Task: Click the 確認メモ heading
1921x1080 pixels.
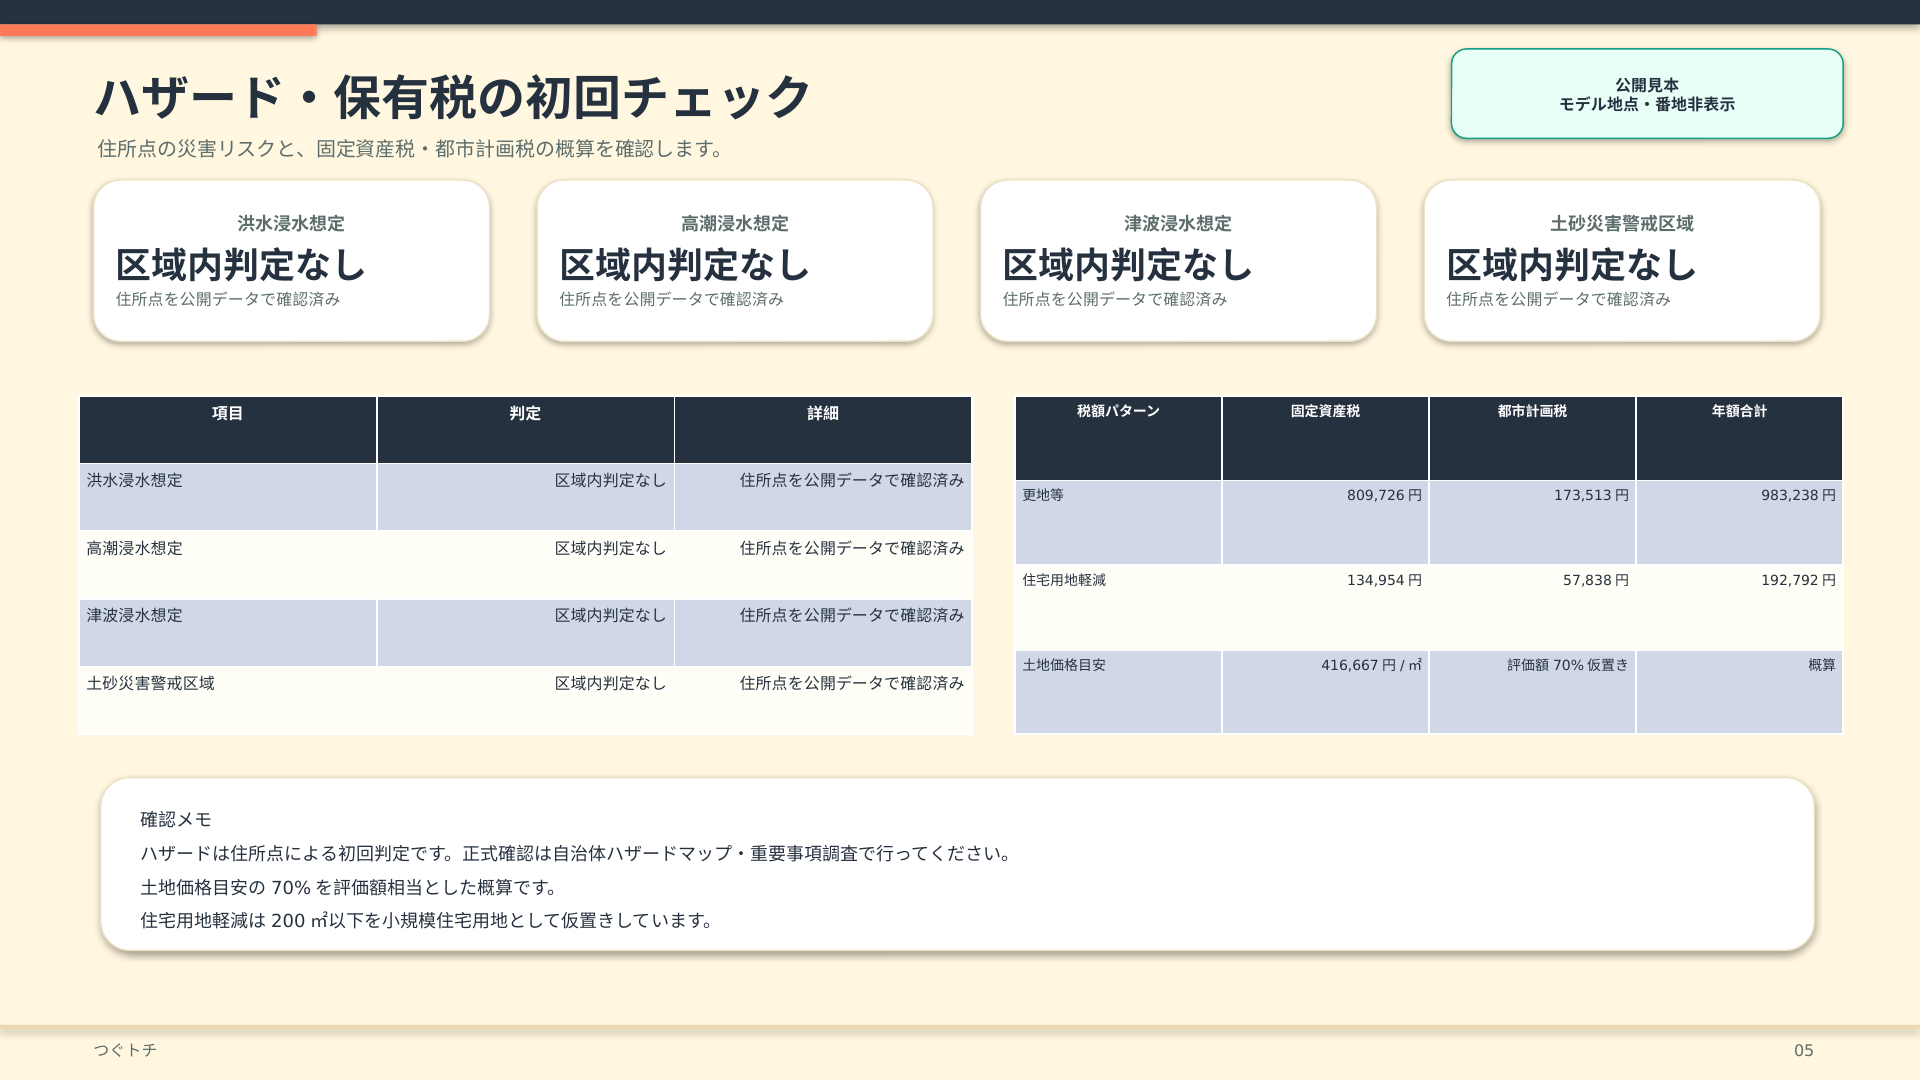Action: pyautogui.click(x=176, y=820)
